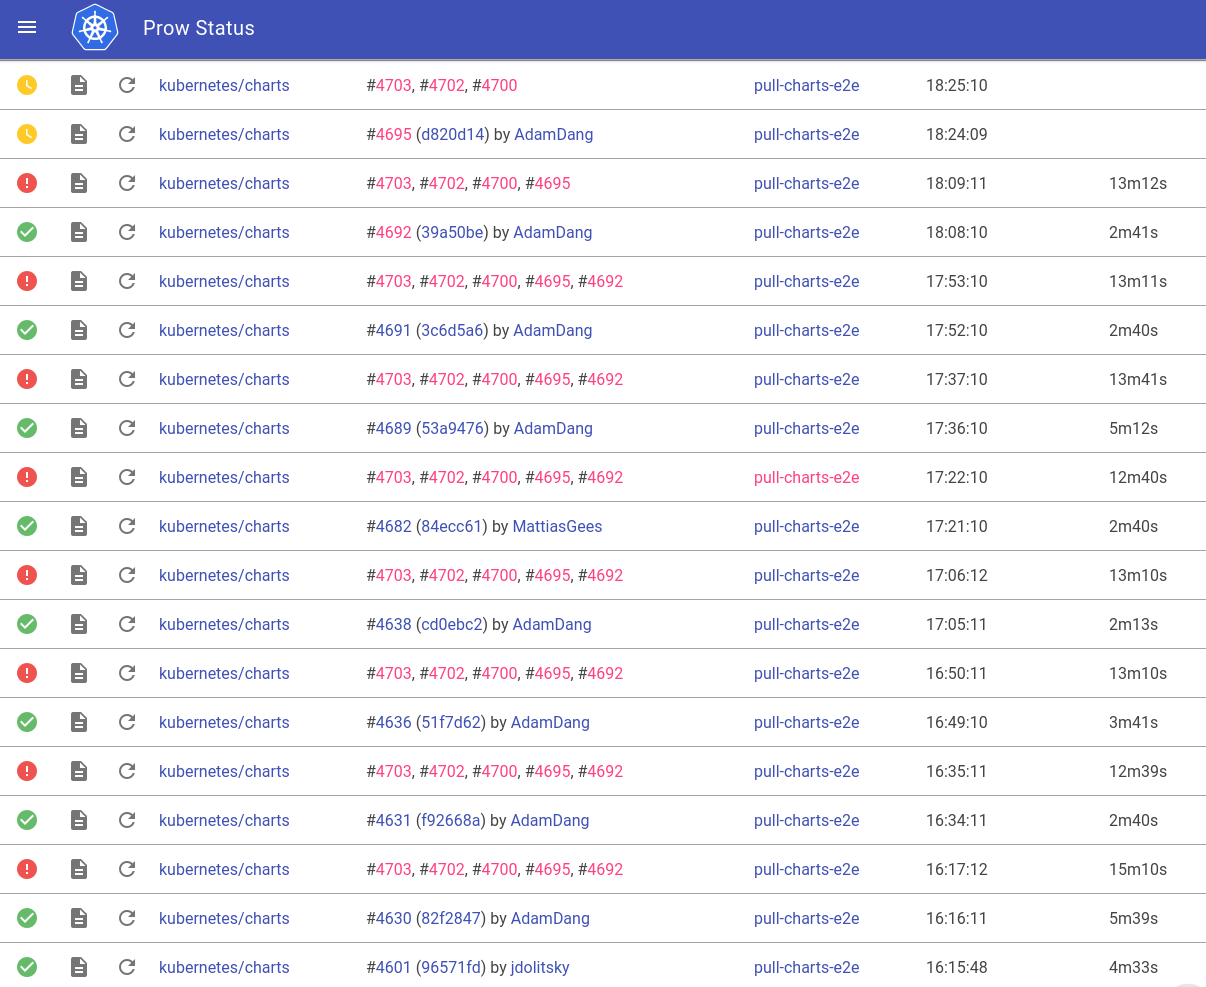1206x987 pixels.
Task: Select the duration 15m10s
Action: pos(1138,869)
